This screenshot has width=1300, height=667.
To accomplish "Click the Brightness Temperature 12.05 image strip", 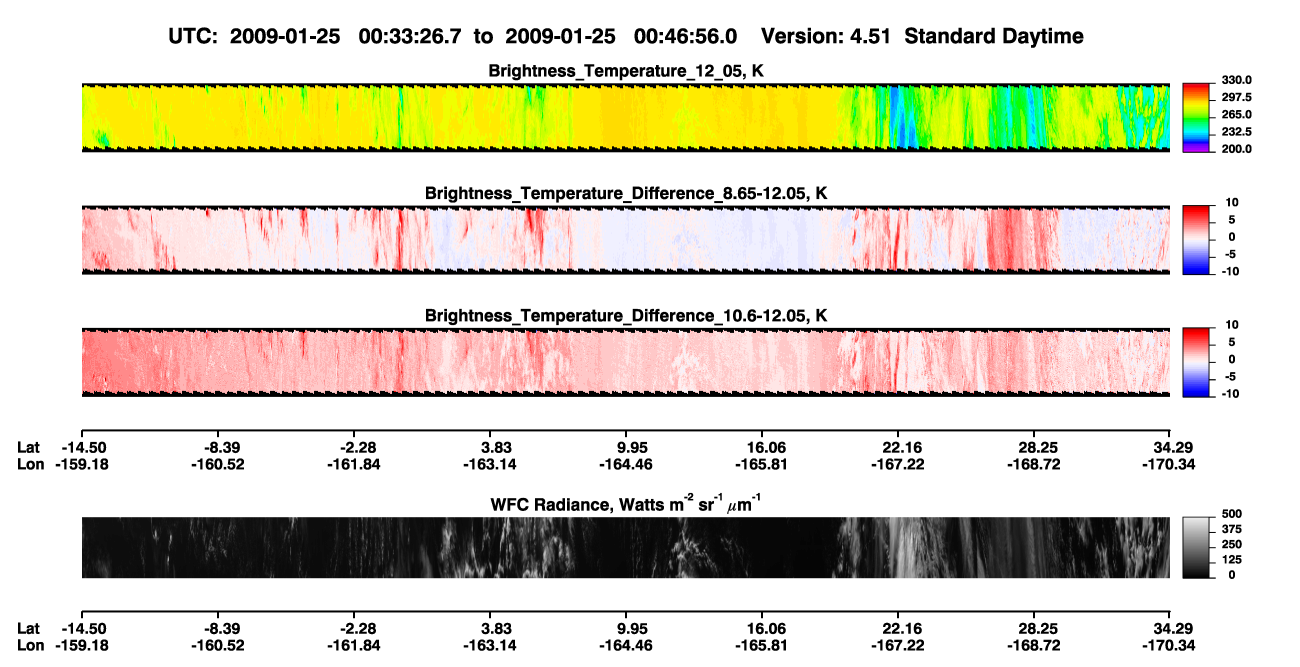I will pos(626,118).
